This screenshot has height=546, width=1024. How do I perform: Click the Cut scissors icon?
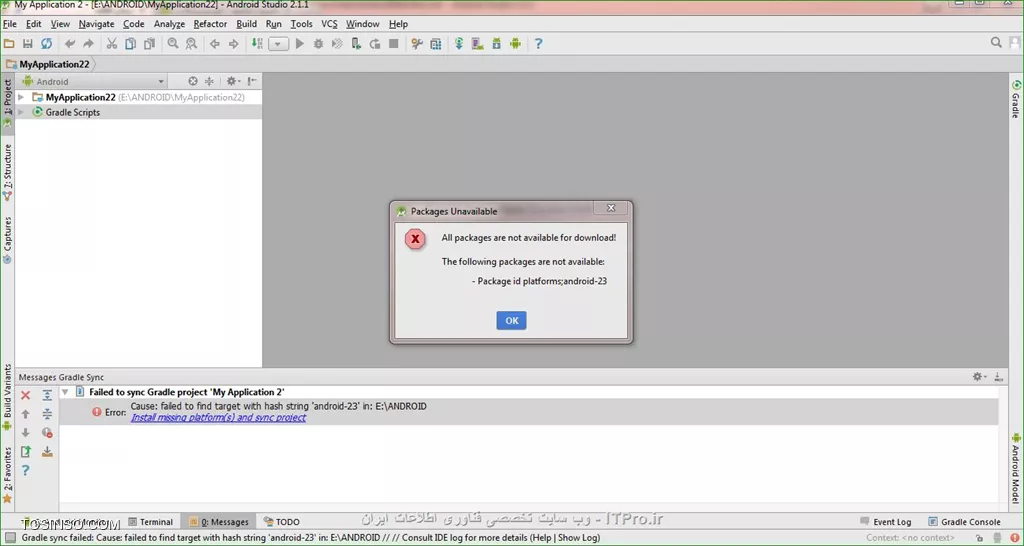point(112,44)
